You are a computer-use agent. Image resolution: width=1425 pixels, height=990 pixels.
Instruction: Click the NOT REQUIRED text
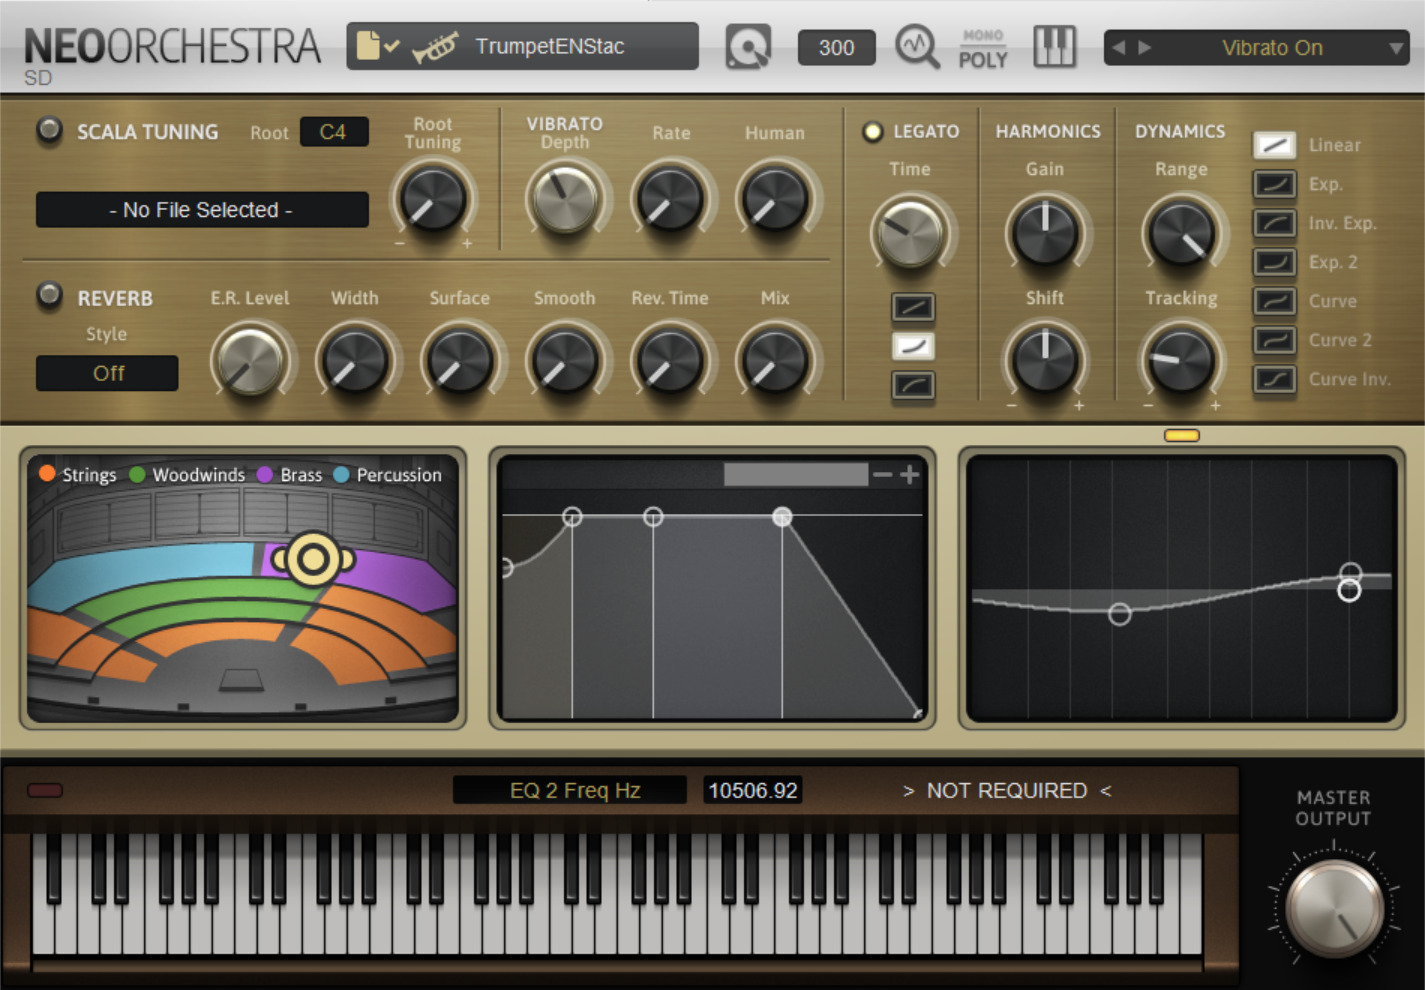1007,790
